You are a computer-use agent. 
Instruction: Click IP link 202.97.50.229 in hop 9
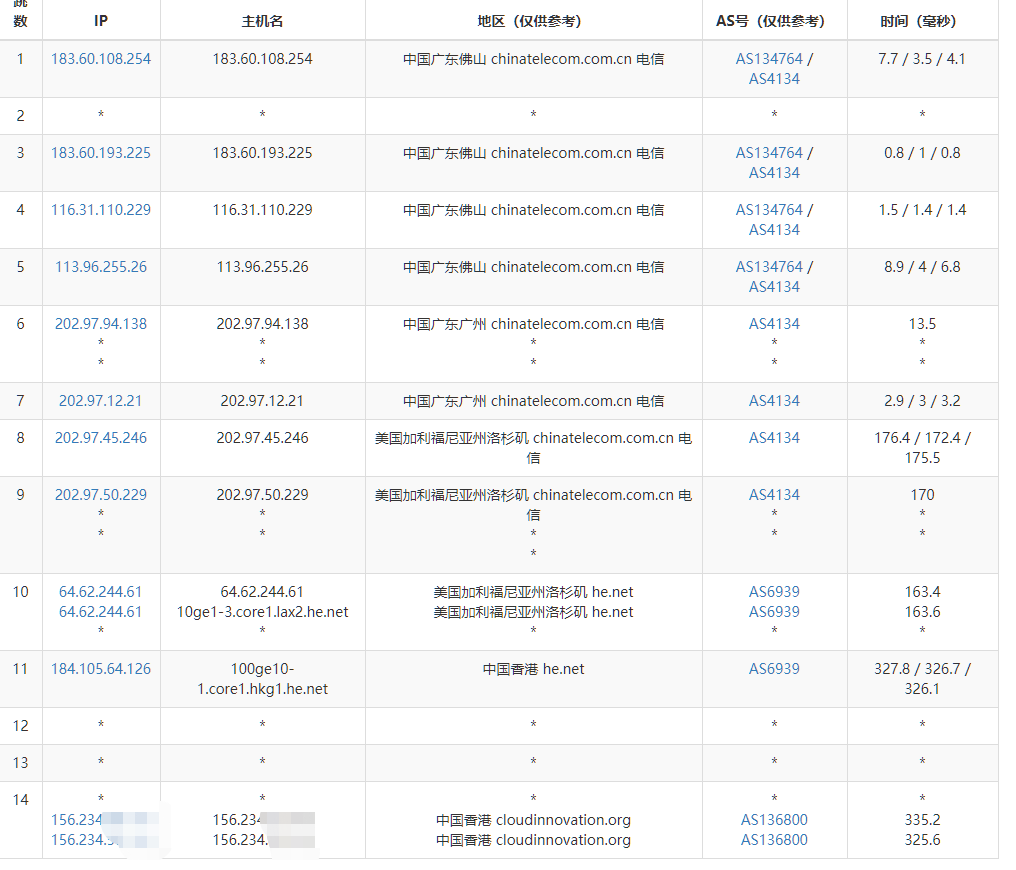point(101,495)
